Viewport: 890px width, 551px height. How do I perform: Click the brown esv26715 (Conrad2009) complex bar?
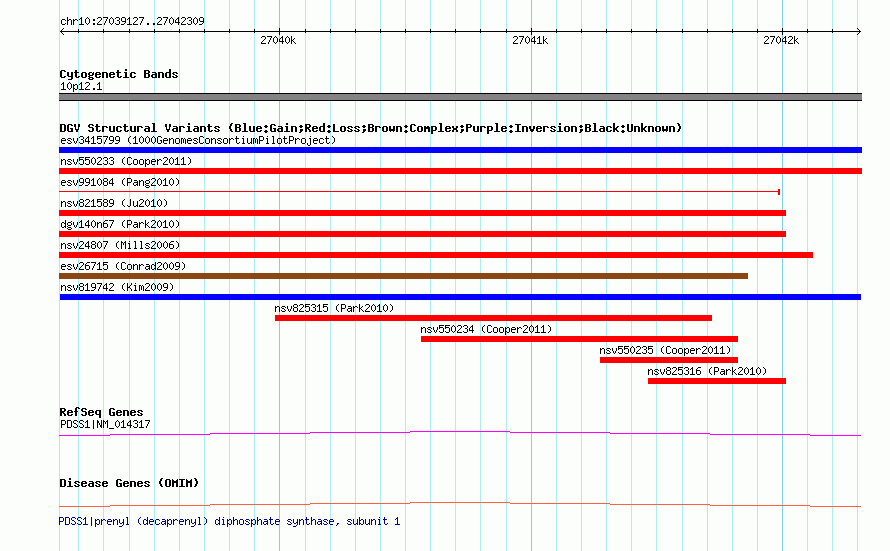coord(404,276)
